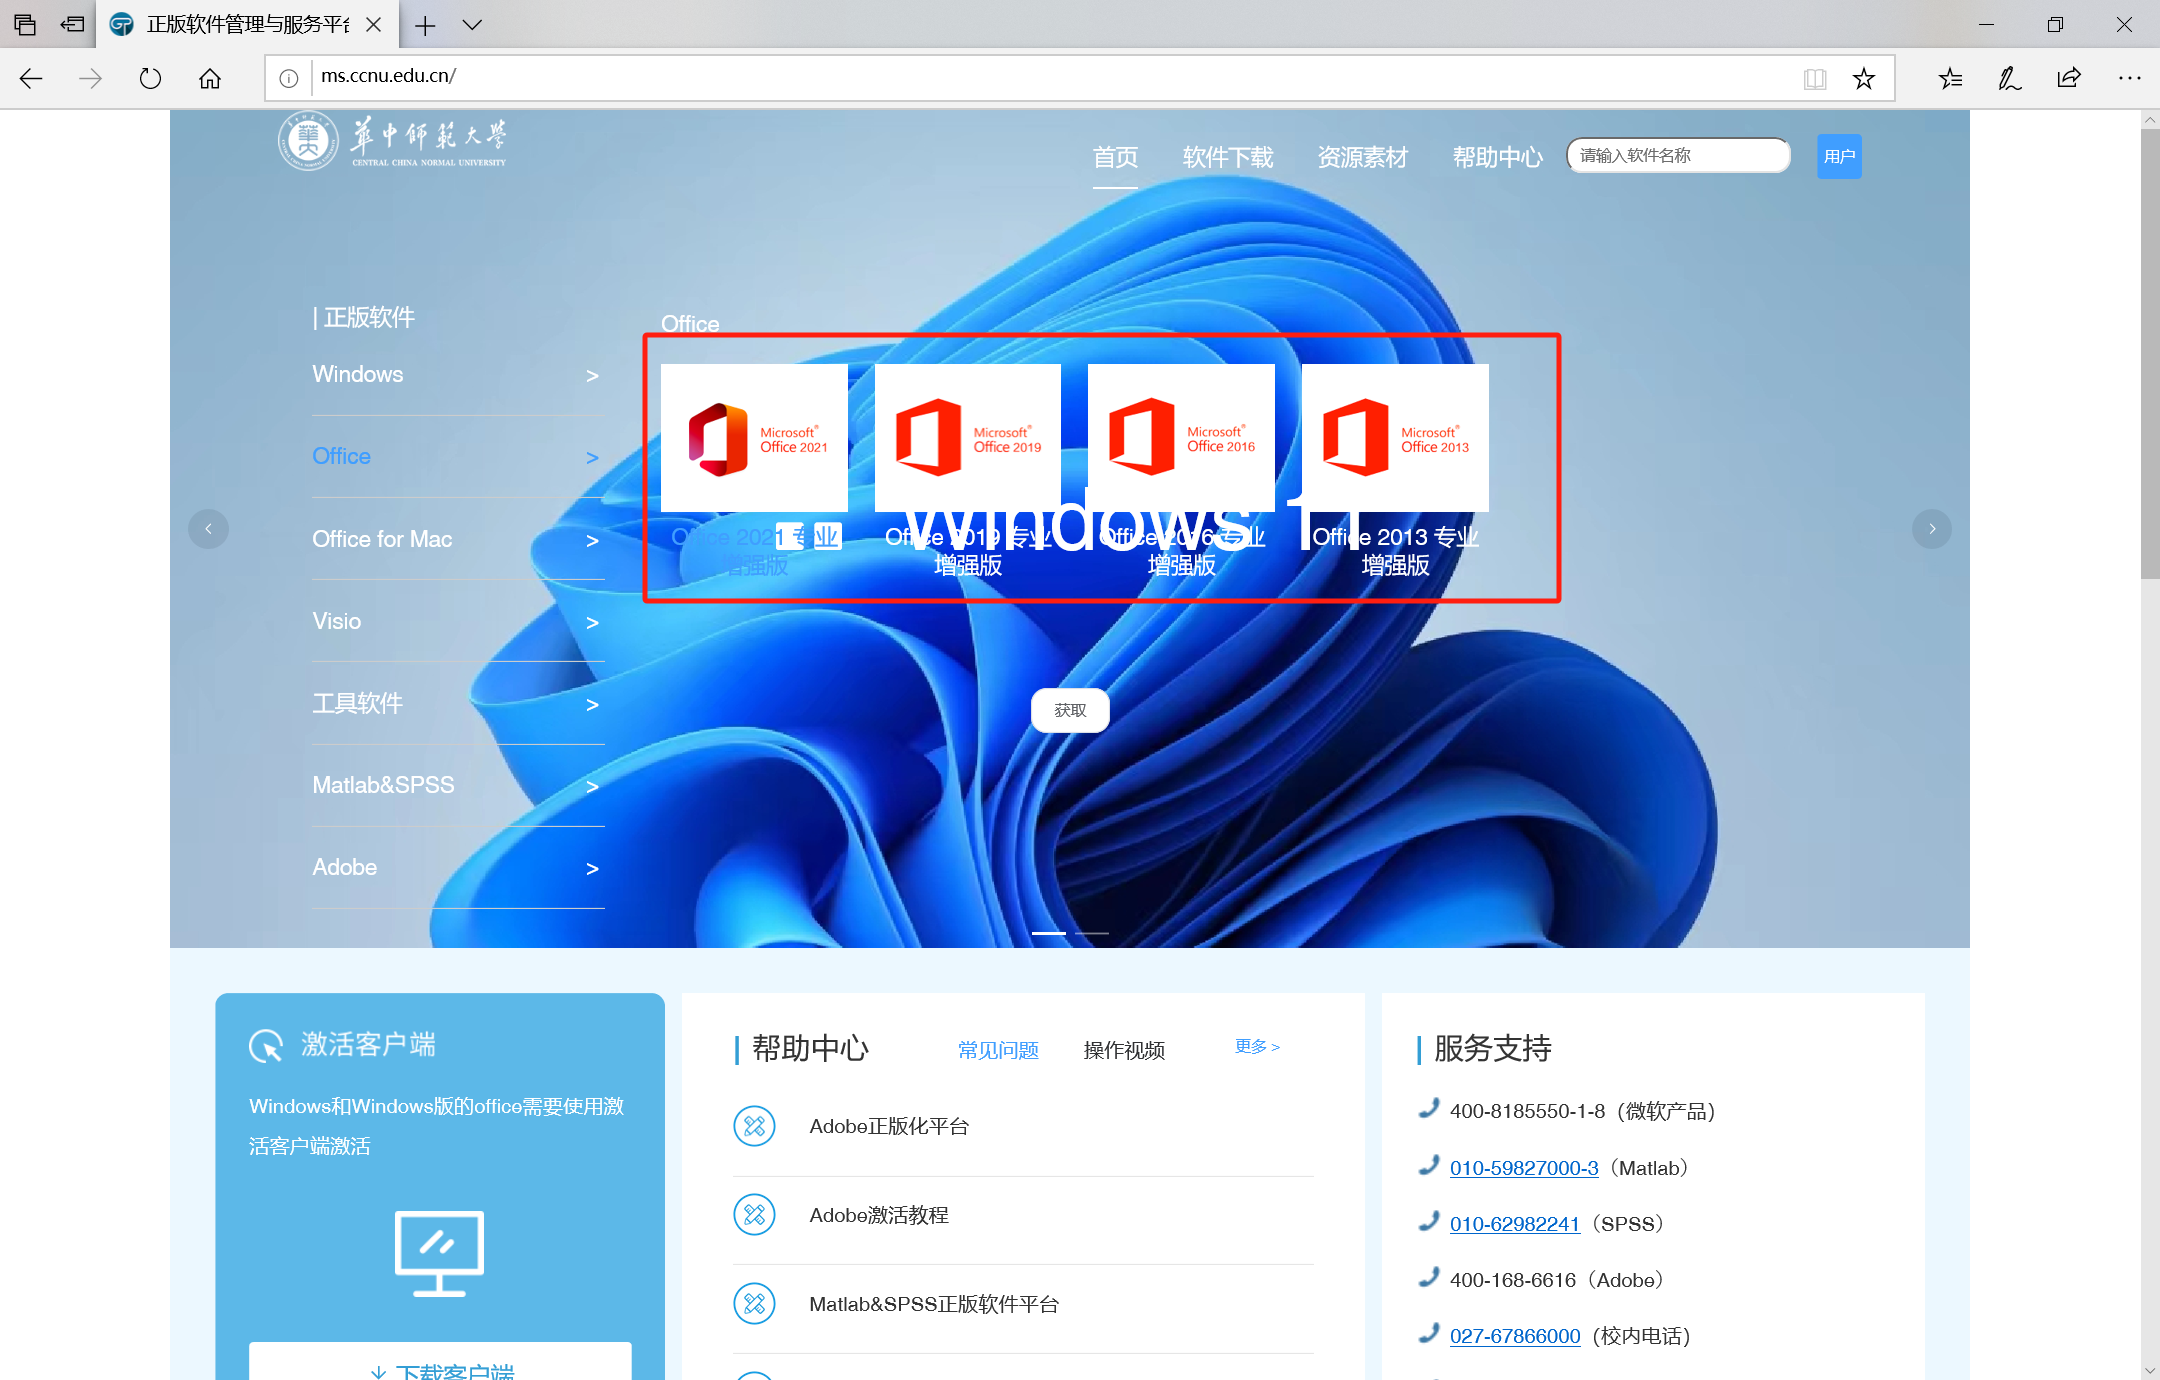Click the 激活客户端 cursor icon

(266, 1046)
